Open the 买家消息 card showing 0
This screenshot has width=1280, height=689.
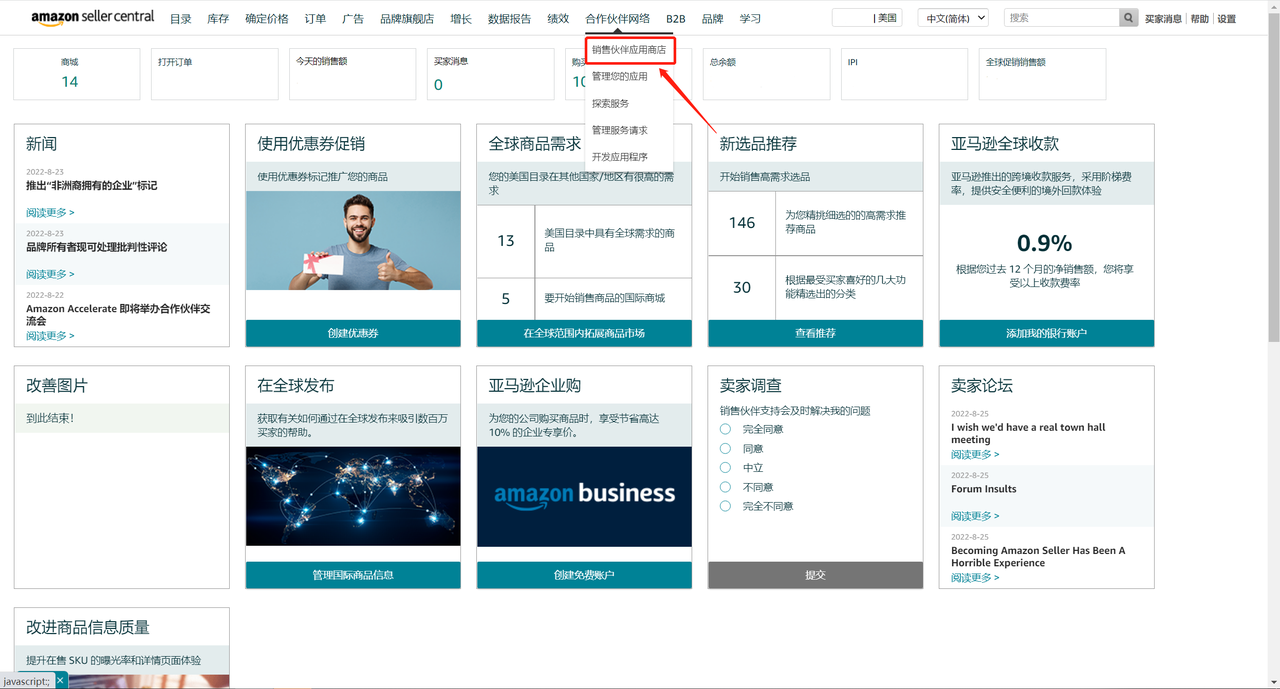pyautogui.click(x=491, y=74)
